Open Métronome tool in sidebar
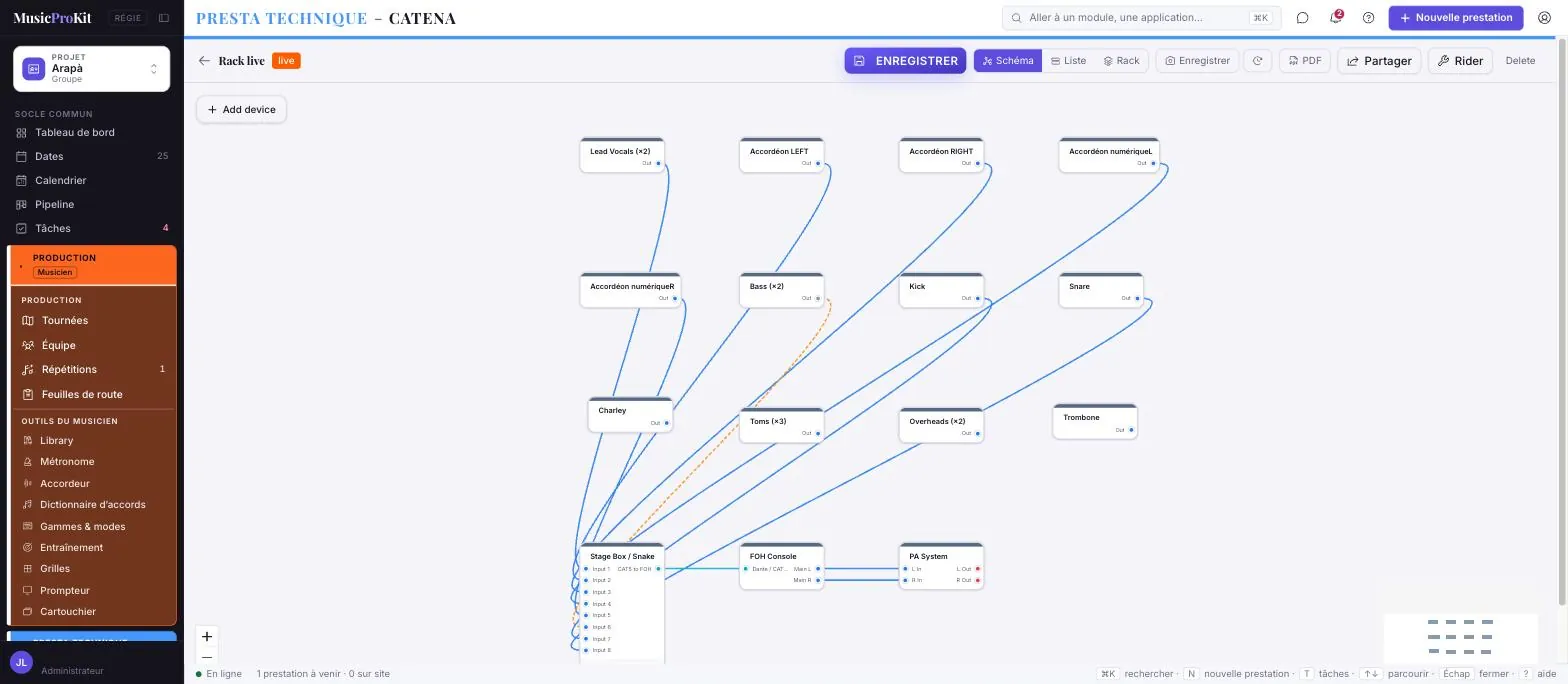This screenshot has height=684, width=1568. tap(92, 462)
